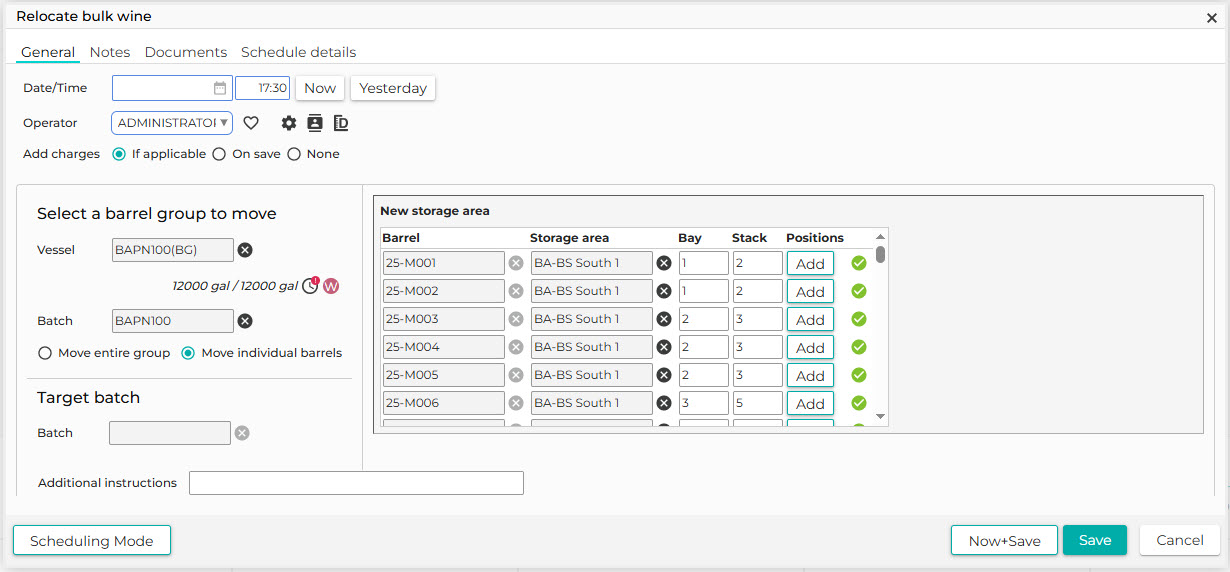Edit Bay value for barrel 25-M002
Viewport: 1230px width, 572px height.
704,291
